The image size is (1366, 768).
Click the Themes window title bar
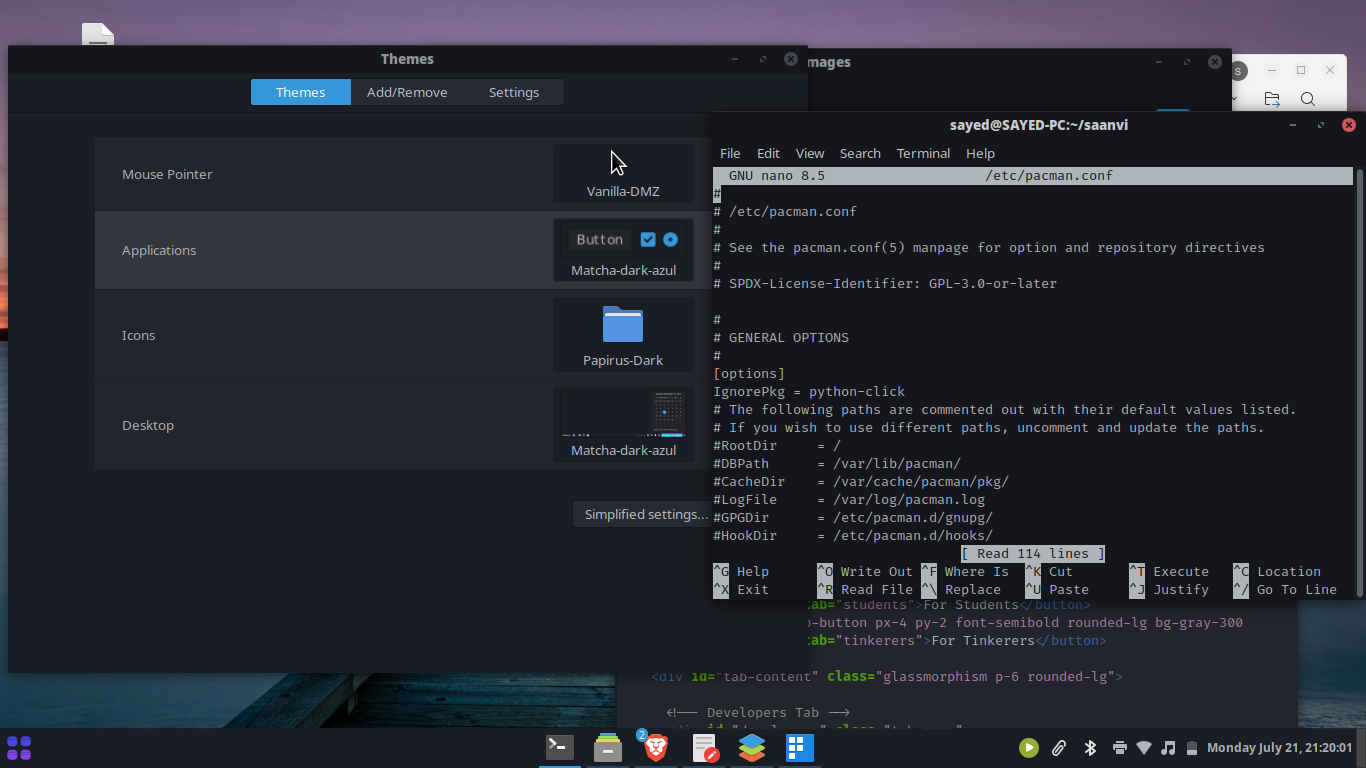click(x=407, y=59)
